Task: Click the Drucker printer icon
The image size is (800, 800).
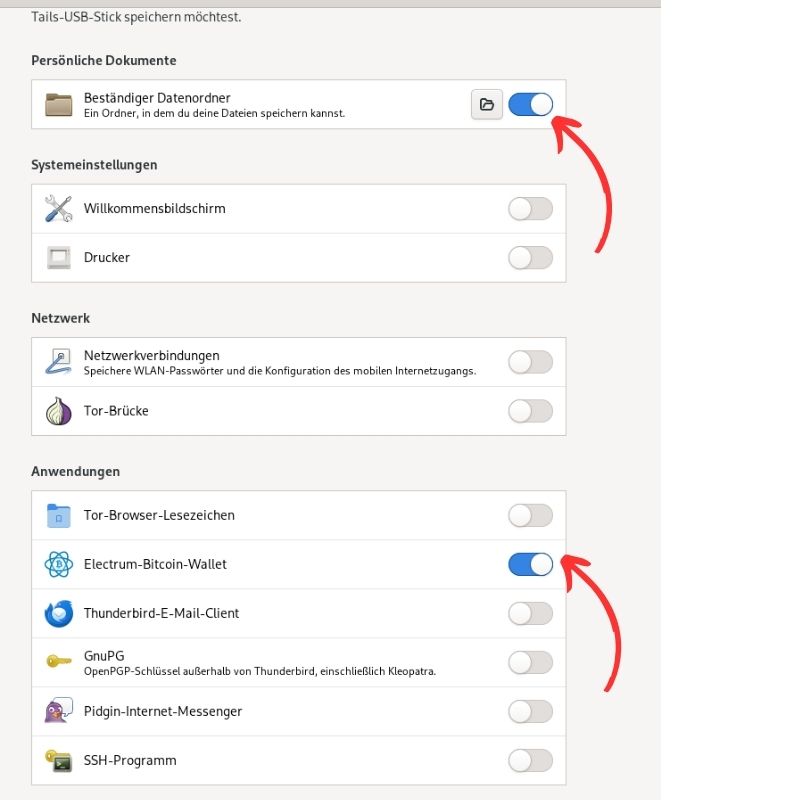Action: [x=59, y=258]
